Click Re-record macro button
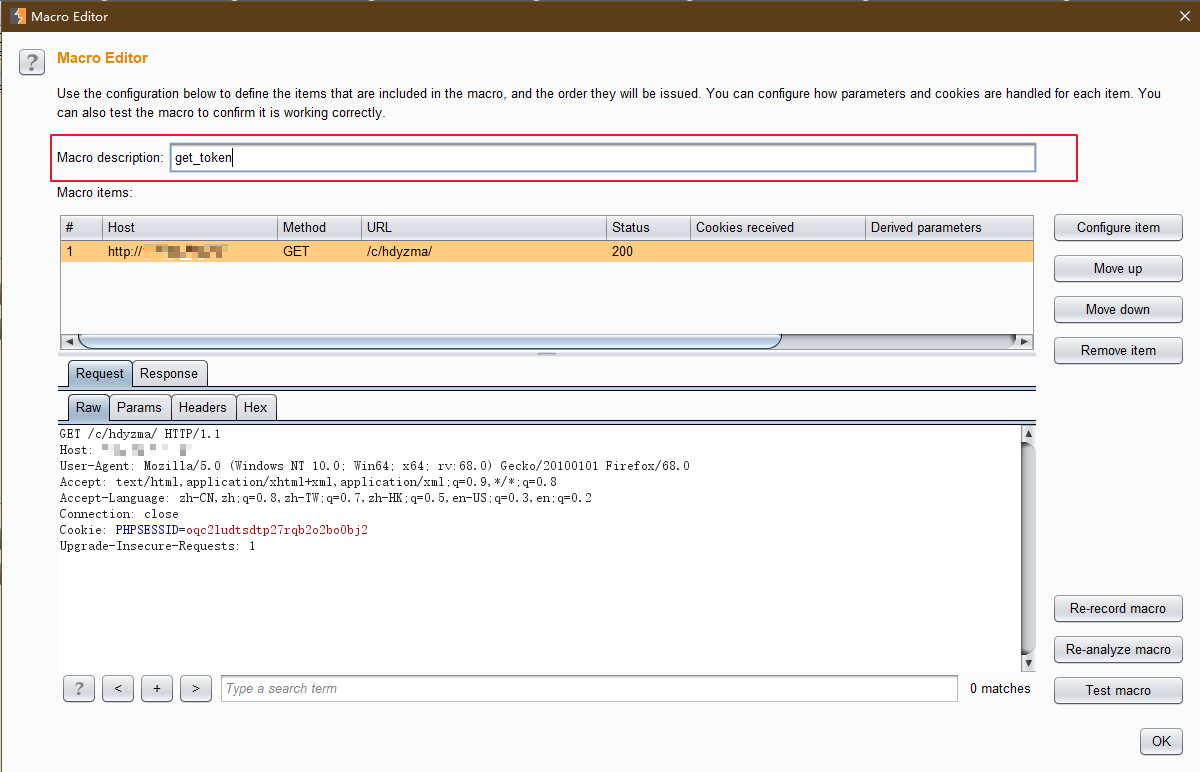 1118,609
